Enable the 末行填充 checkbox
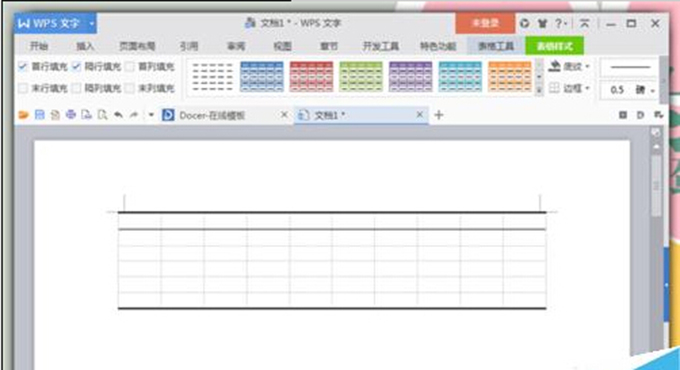 coord(23,88)
